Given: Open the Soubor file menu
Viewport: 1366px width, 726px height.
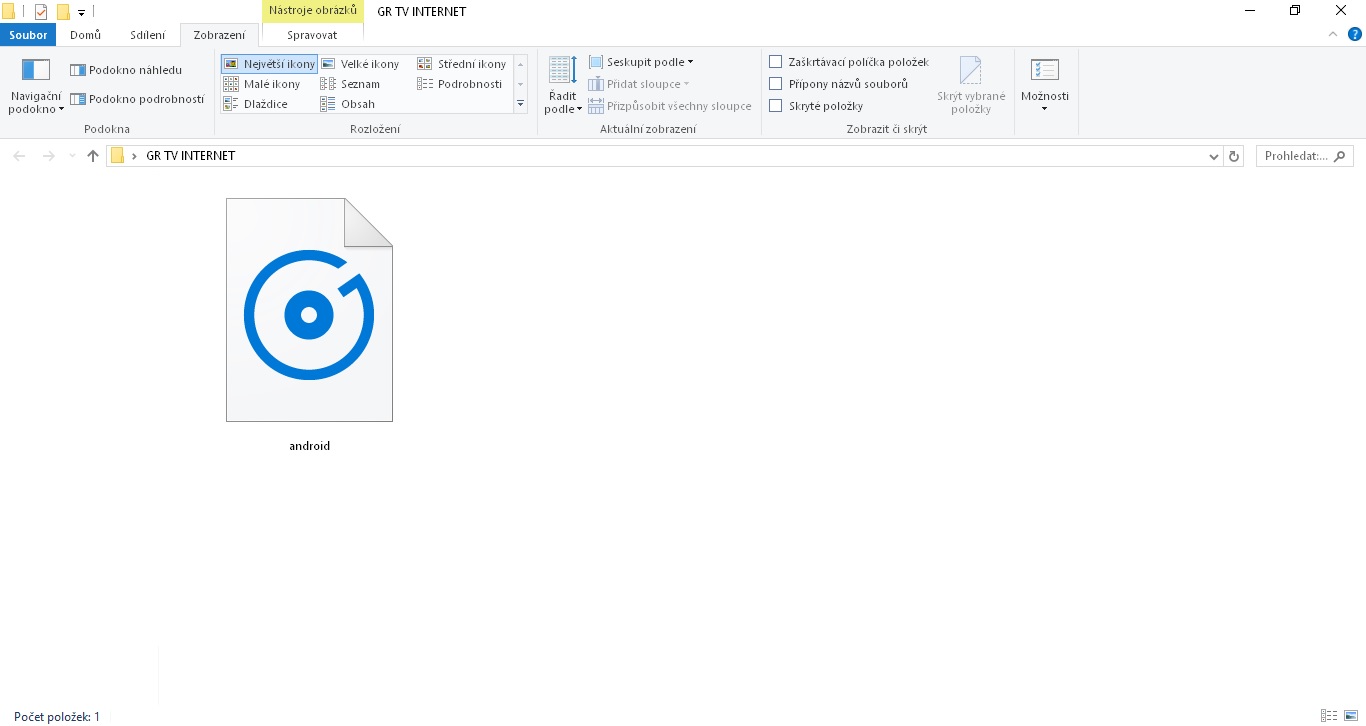Looking at the screenshot, I should tap(28, 35).
